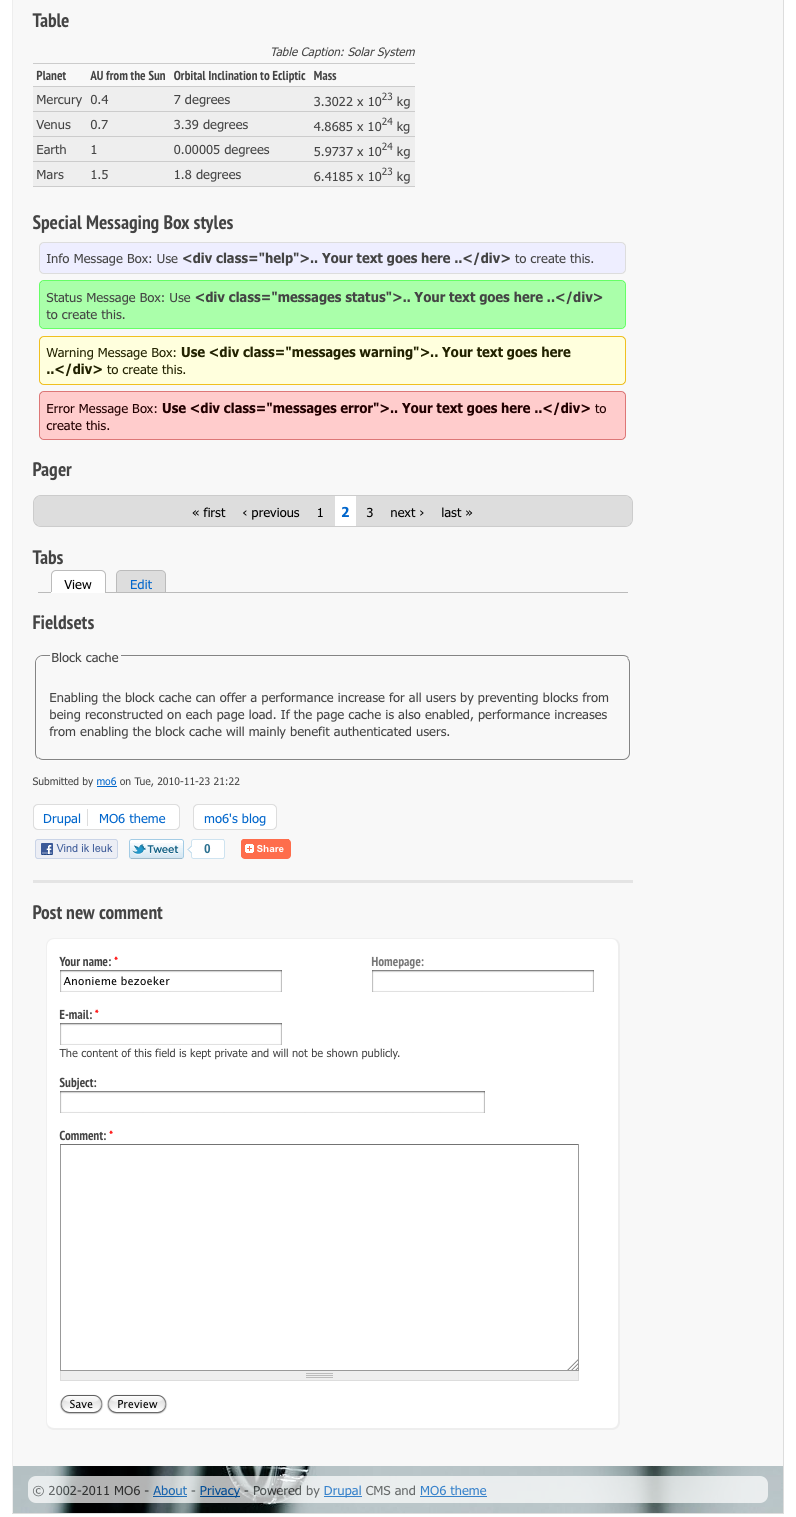This screenshot has width=796, height=1517.
Task: Select the View tab
Action: (x=78, y=583)
